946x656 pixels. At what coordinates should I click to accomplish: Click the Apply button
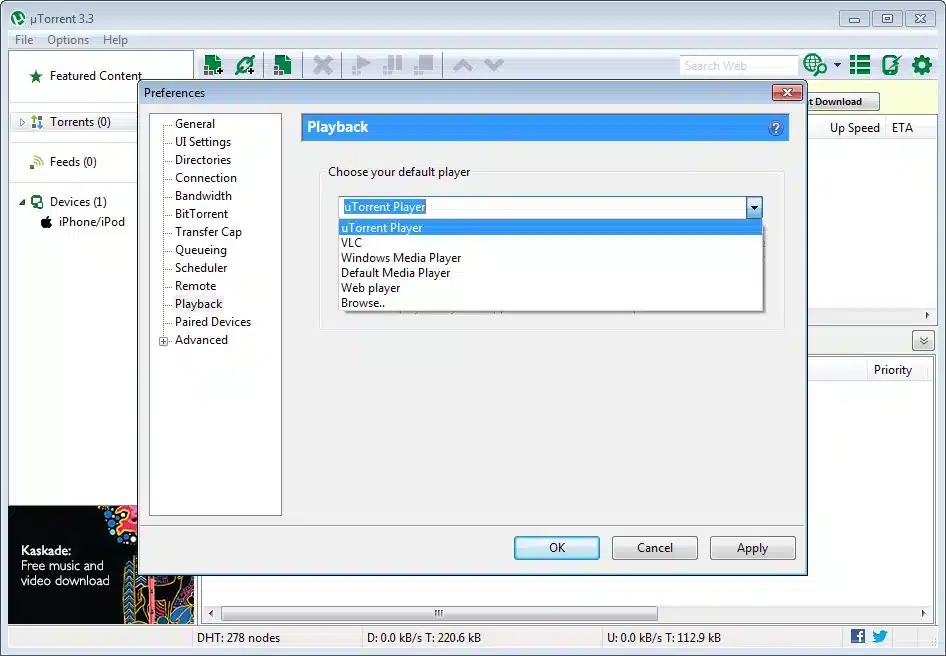click(x=752, y=547)
